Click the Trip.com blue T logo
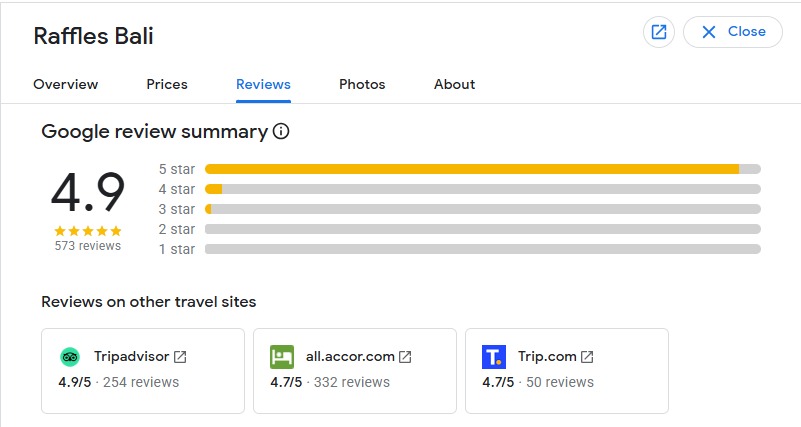Image resolution: width=801 pixels, height=427 pixels. [x=494, y=357]
